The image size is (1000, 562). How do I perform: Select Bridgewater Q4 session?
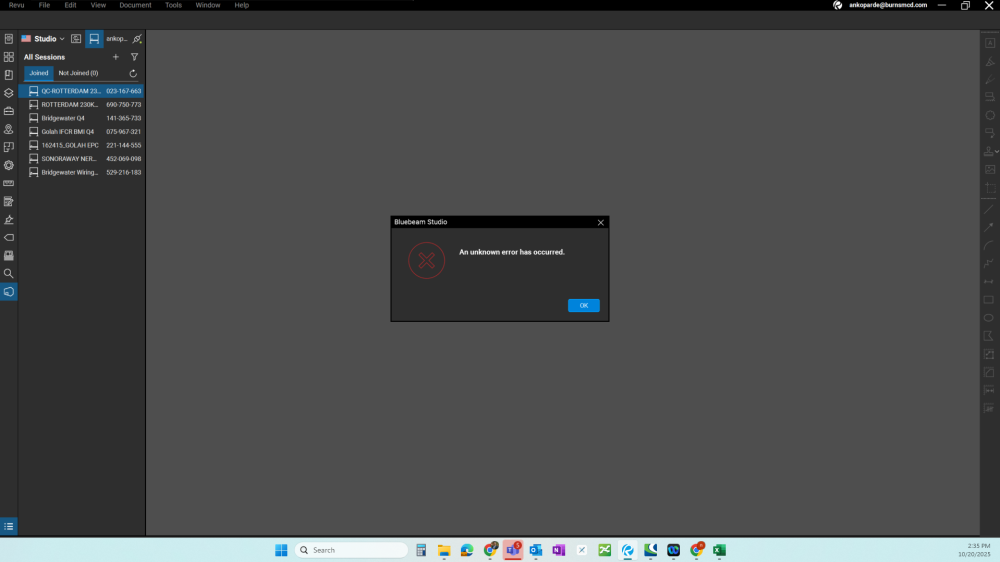coord(81,118)
